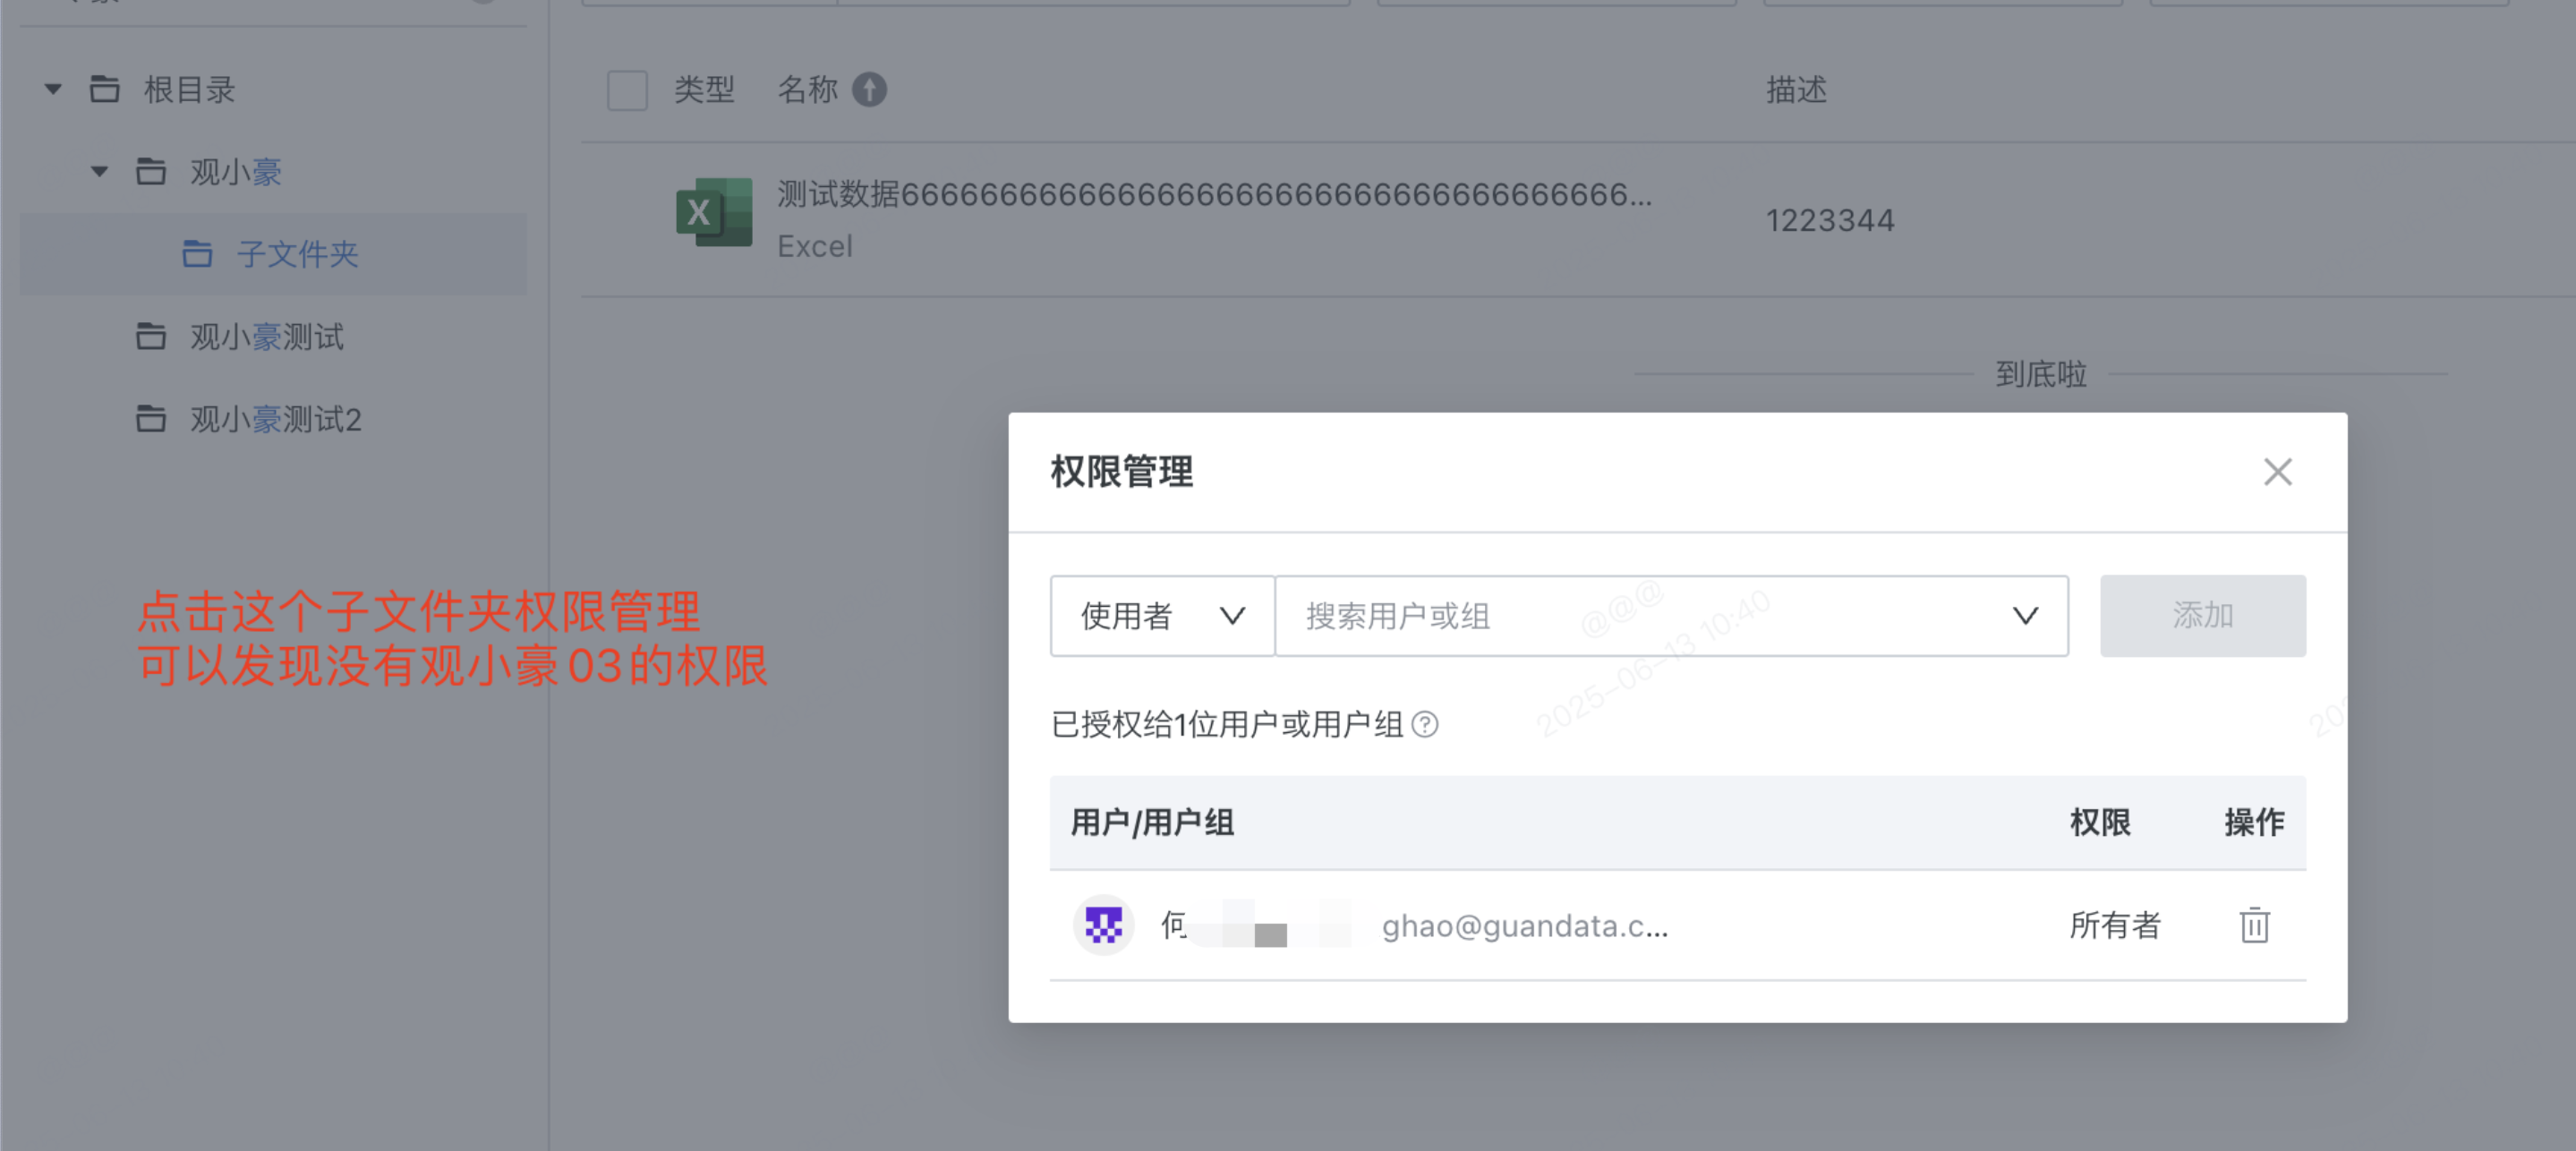Click the 描述 column header

click(1796, 90)
